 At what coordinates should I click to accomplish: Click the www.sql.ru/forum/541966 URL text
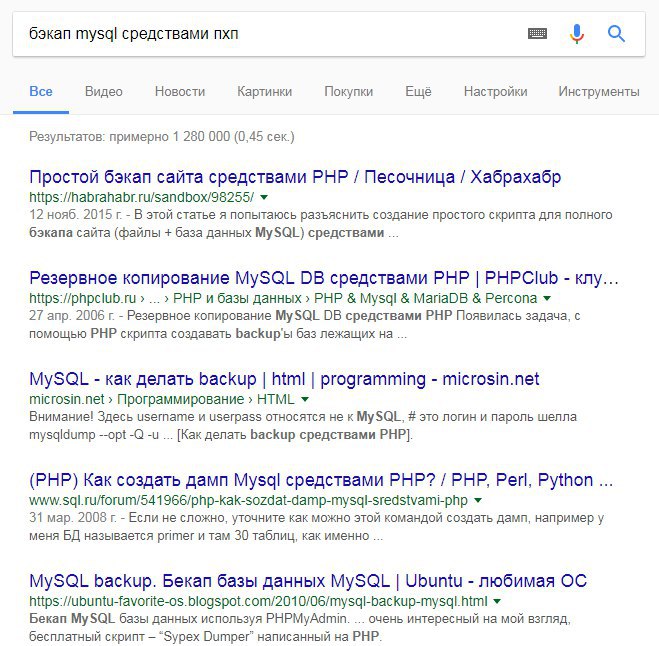(x=248, y=500)
